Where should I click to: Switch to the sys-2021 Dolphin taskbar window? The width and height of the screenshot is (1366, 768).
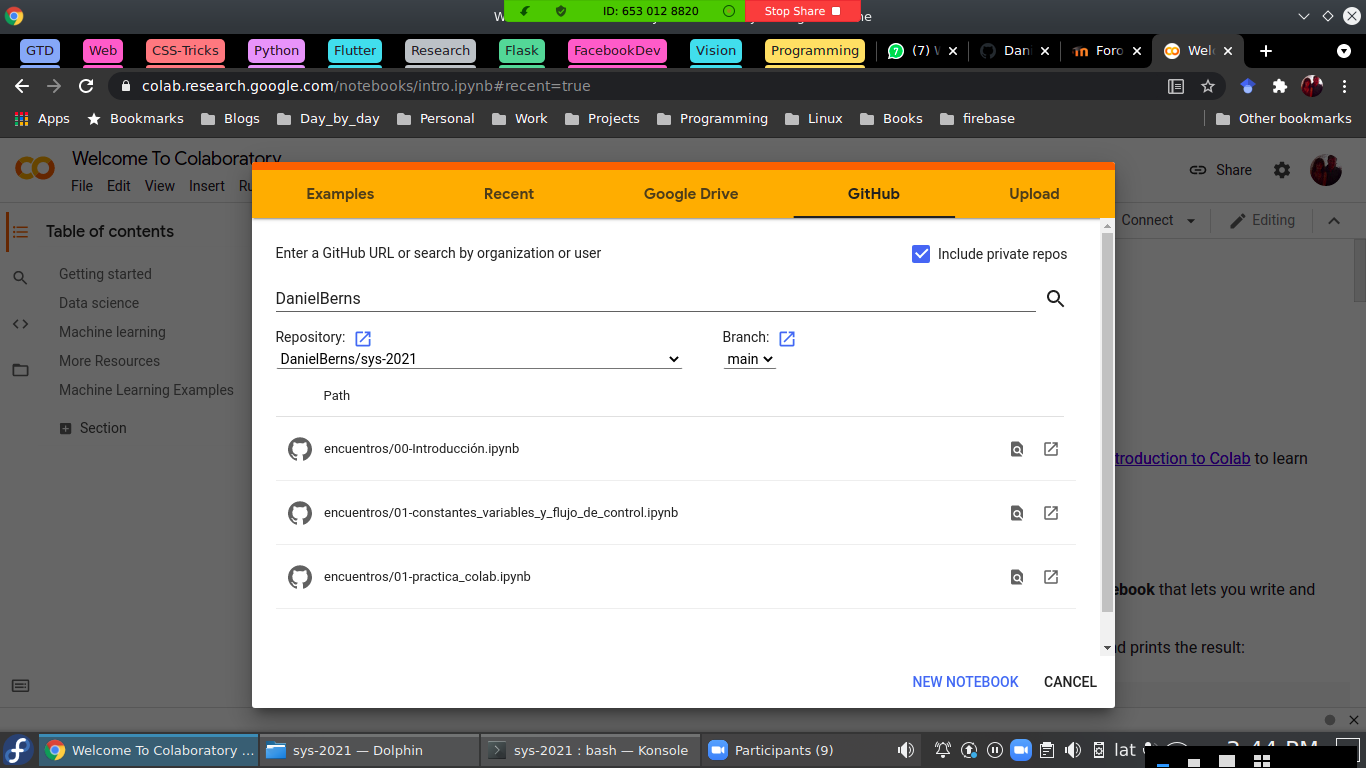(x=369, y=750)
